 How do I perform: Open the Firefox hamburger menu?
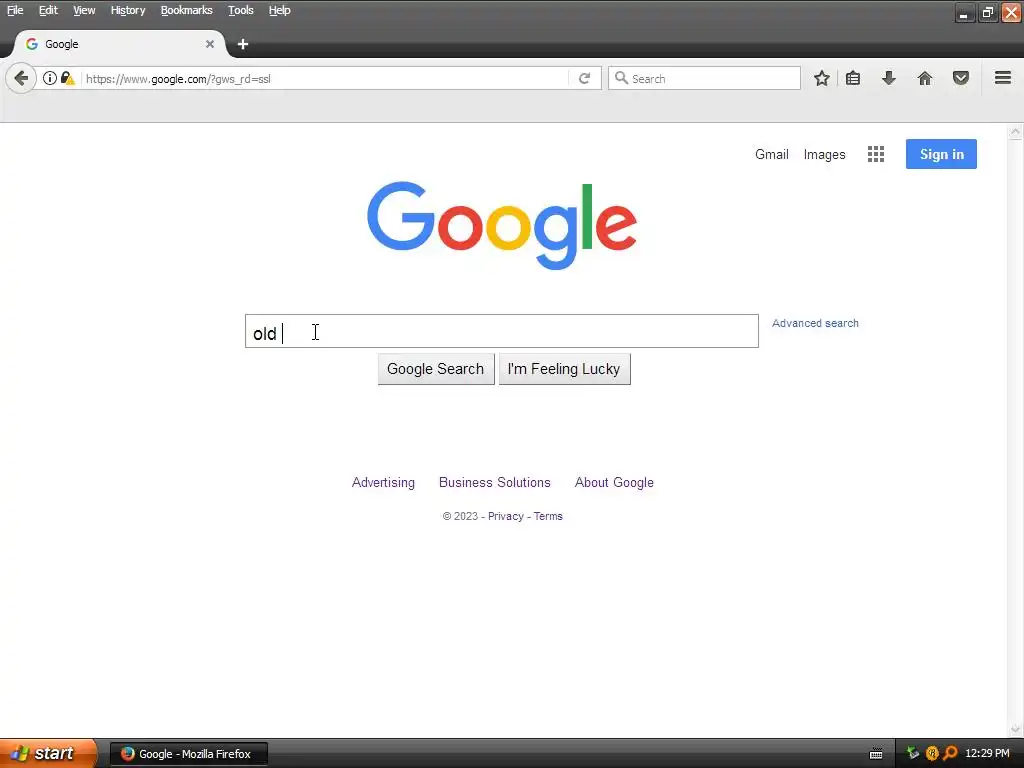(1003, 78)
